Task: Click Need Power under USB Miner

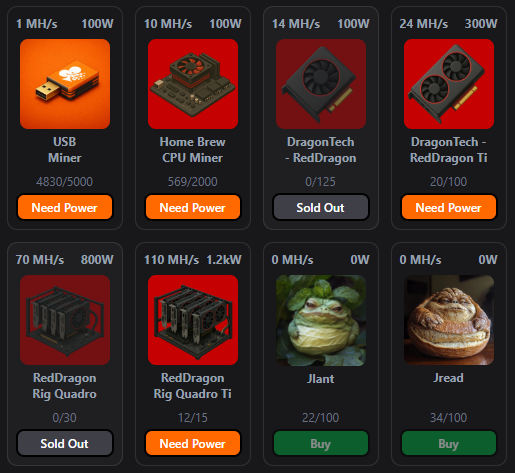Action: [65, 207]
